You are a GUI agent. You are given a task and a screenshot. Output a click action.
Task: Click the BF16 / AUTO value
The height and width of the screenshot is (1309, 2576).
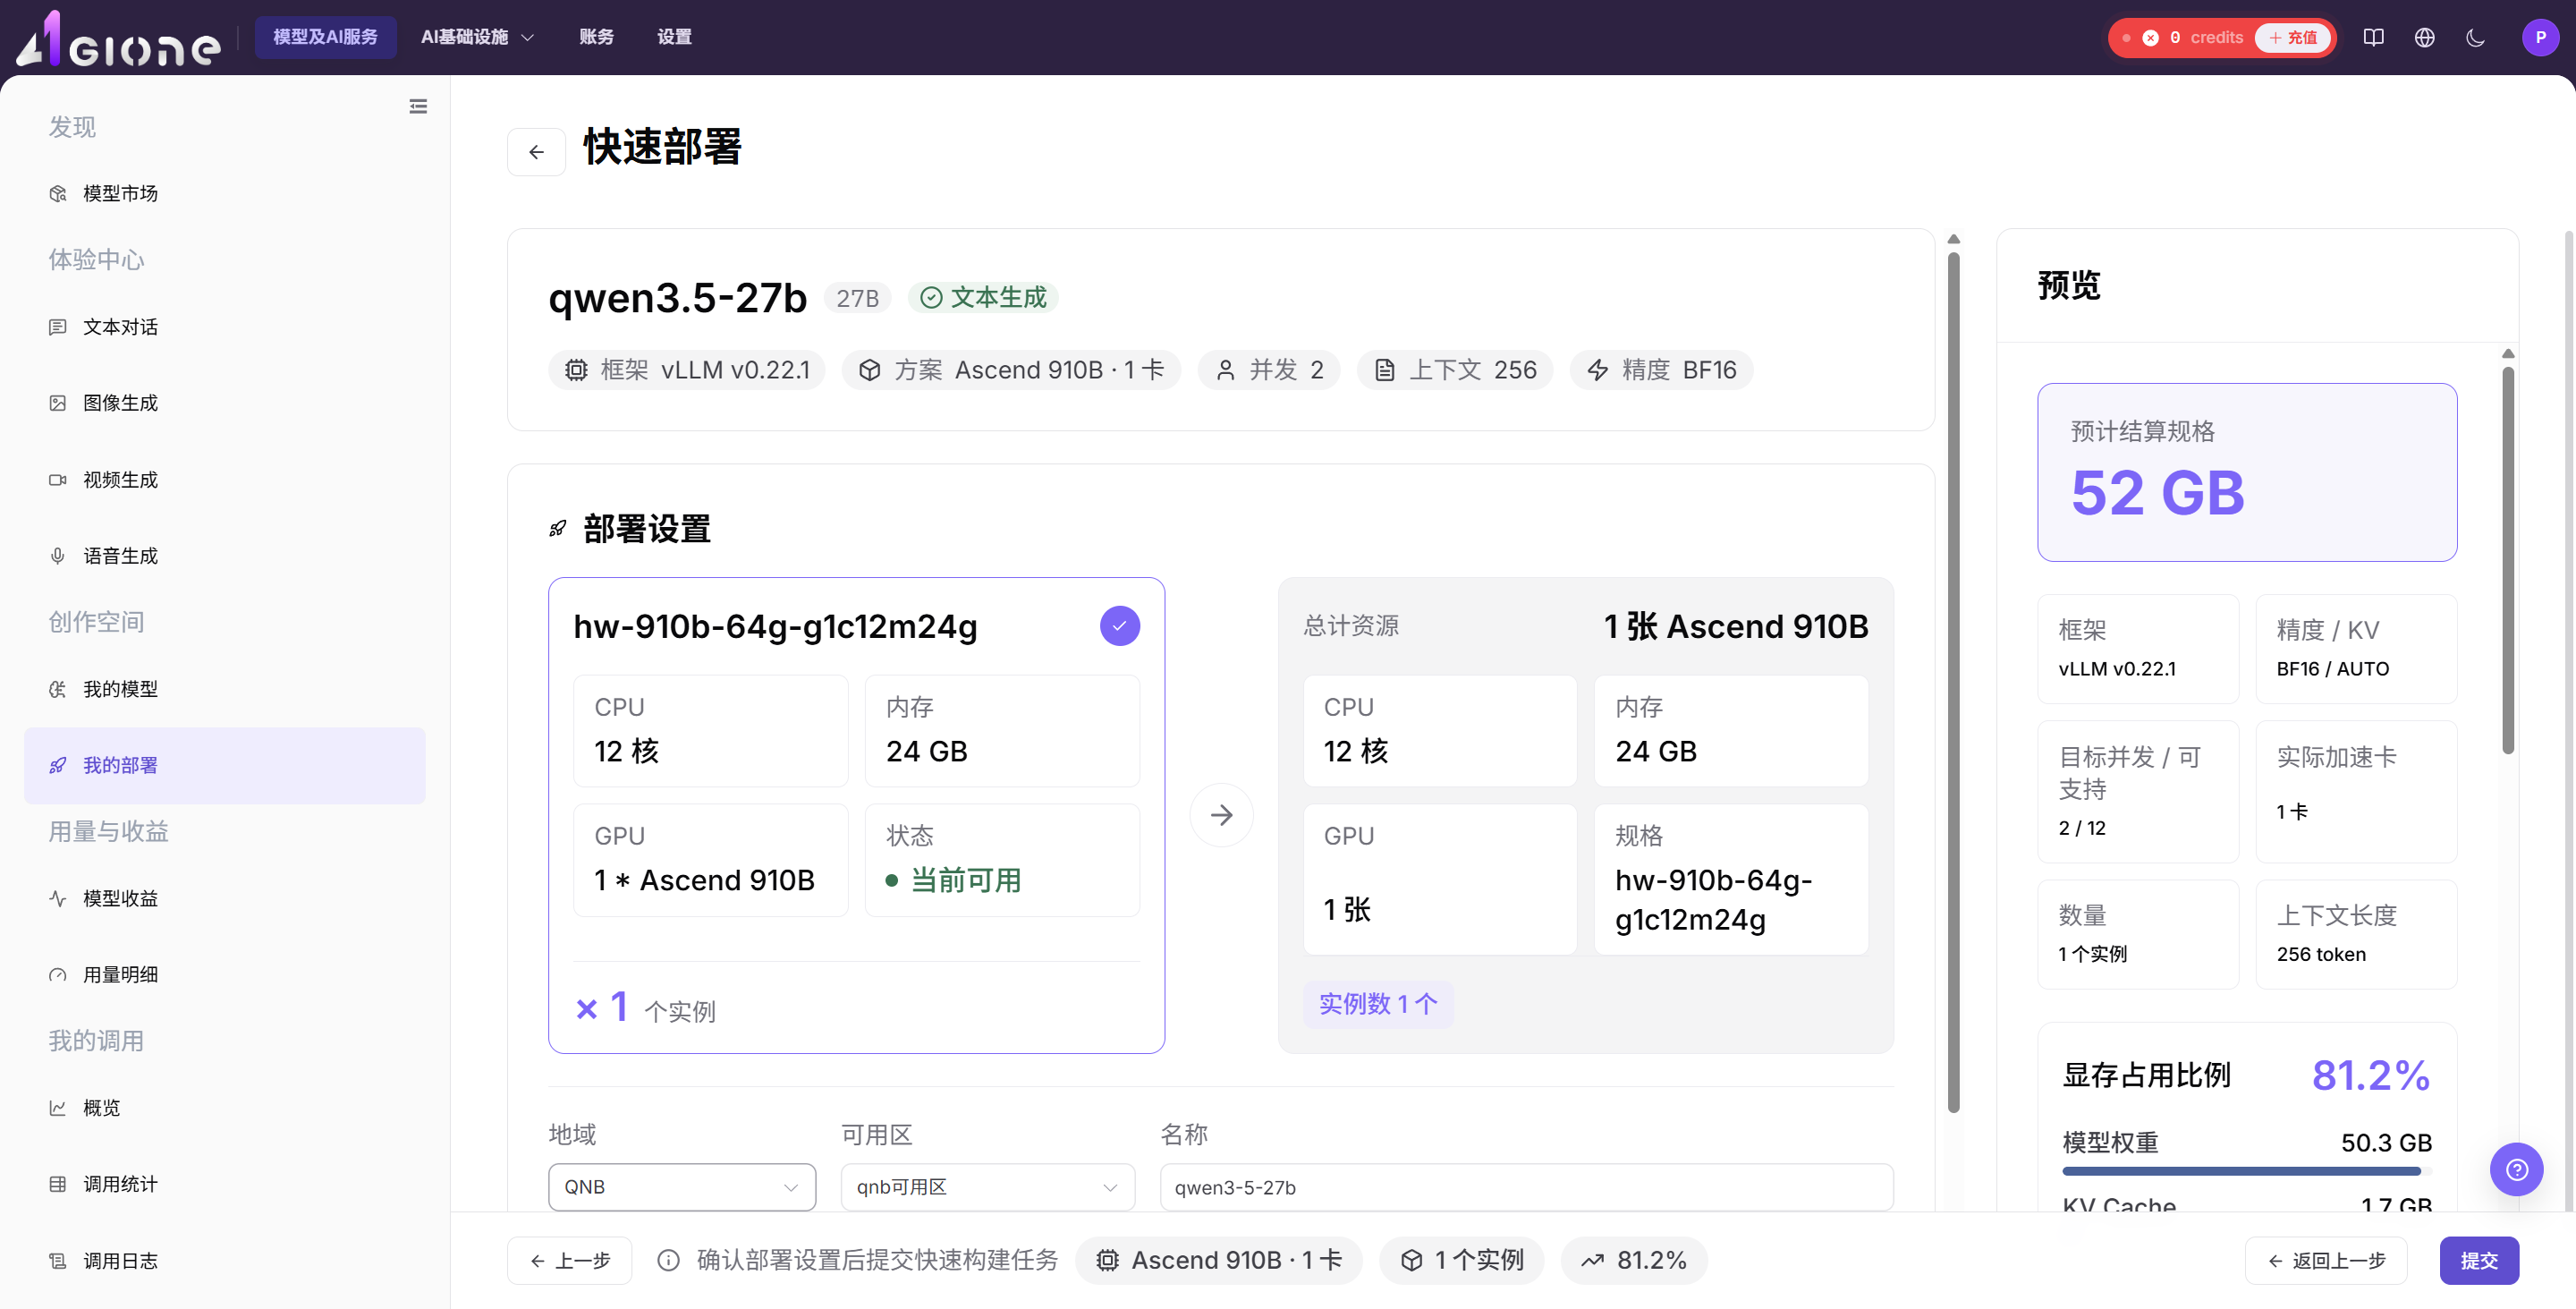(x=2332, y=669)
